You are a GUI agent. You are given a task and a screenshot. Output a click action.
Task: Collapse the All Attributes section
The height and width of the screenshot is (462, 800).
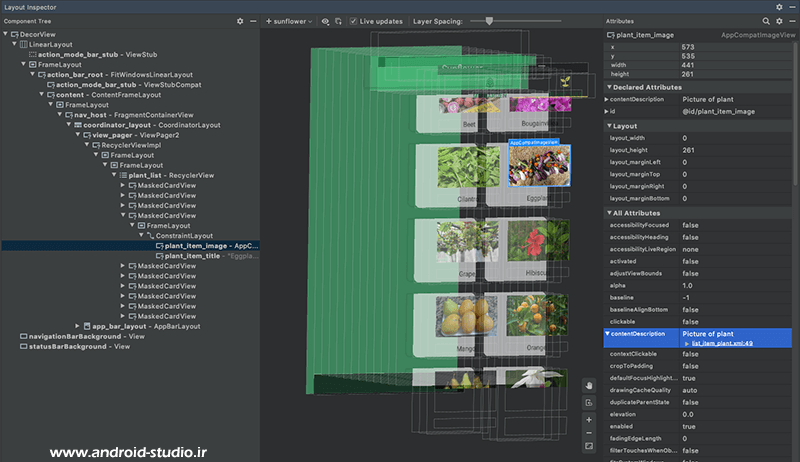click(x=608, y=213)
